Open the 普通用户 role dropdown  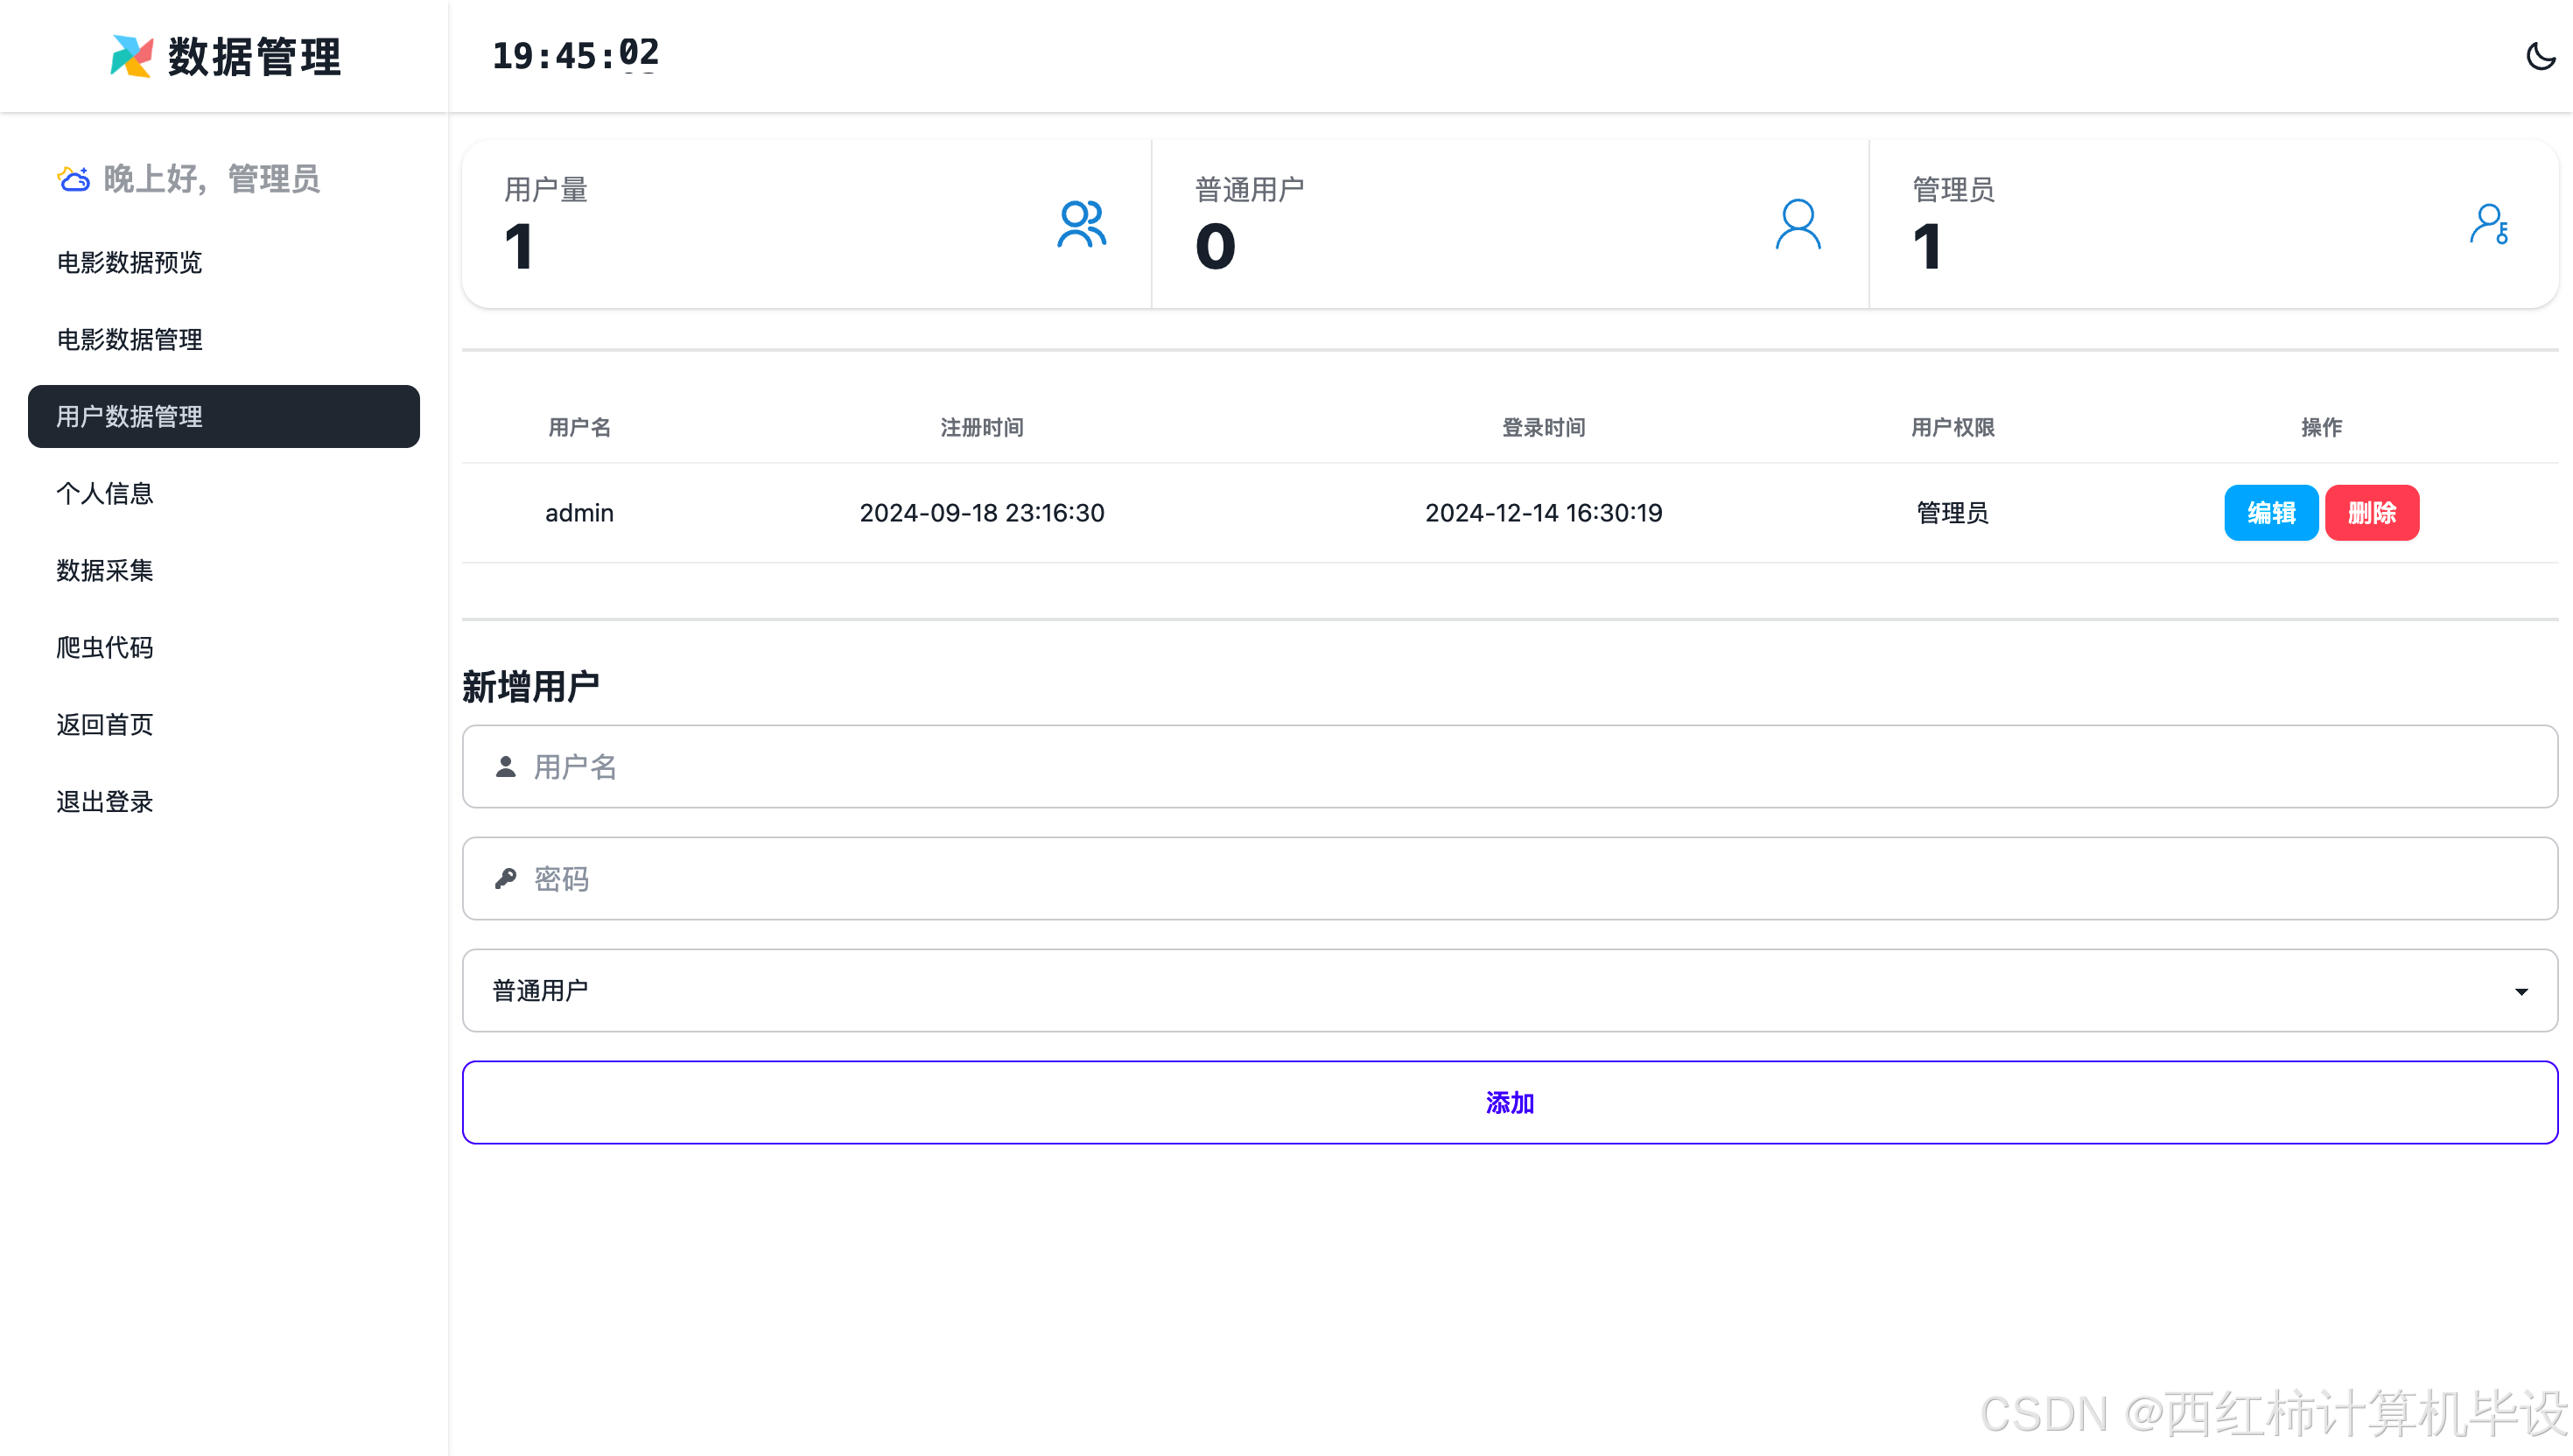pyautogui.click(x=1509, y=990)
